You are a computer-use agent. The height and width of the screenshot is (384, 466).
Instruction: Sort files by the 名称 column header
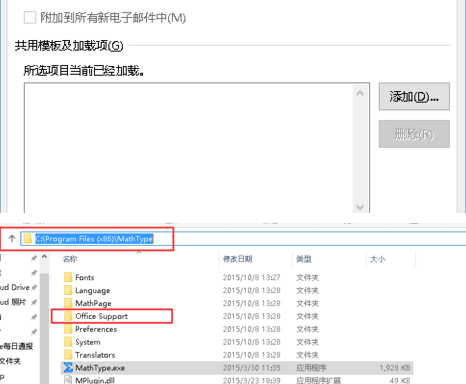70,259
